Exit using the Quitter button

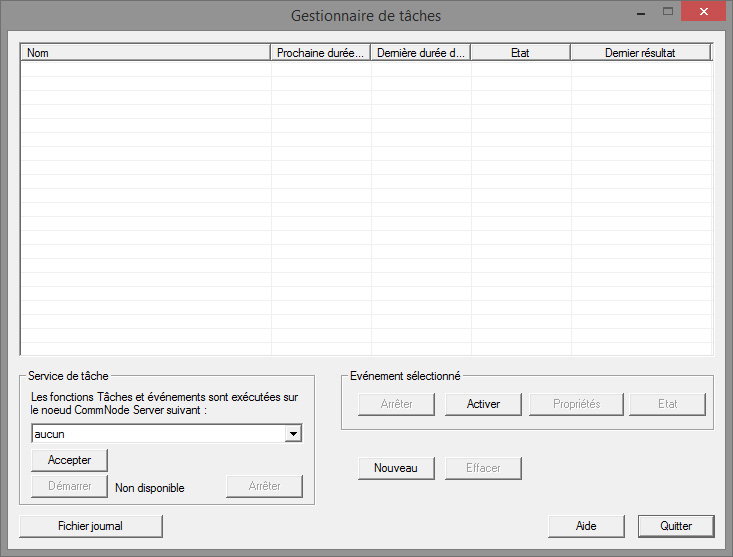point(677,526)
